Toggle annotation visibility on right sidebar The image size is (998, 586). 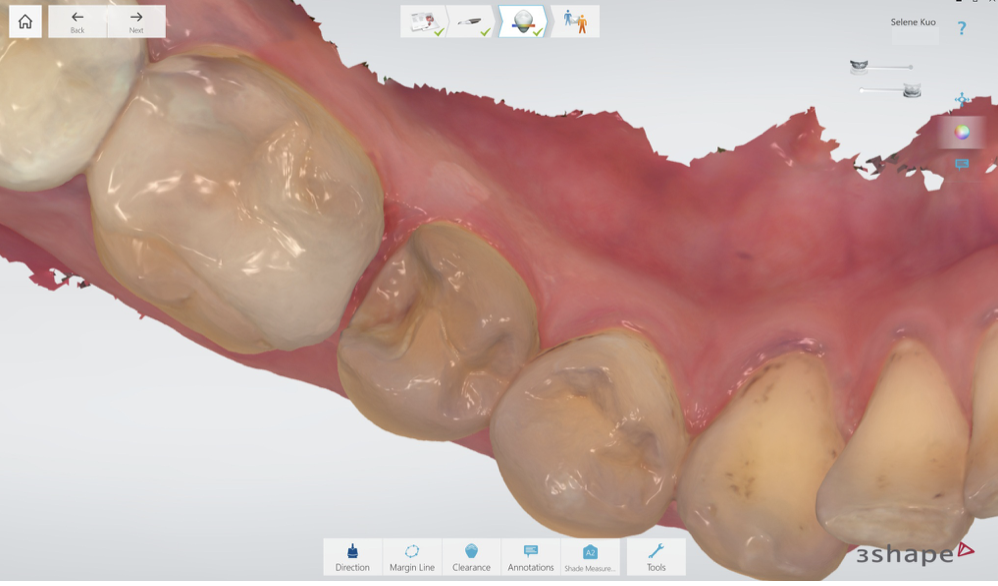tap(962, 164)
